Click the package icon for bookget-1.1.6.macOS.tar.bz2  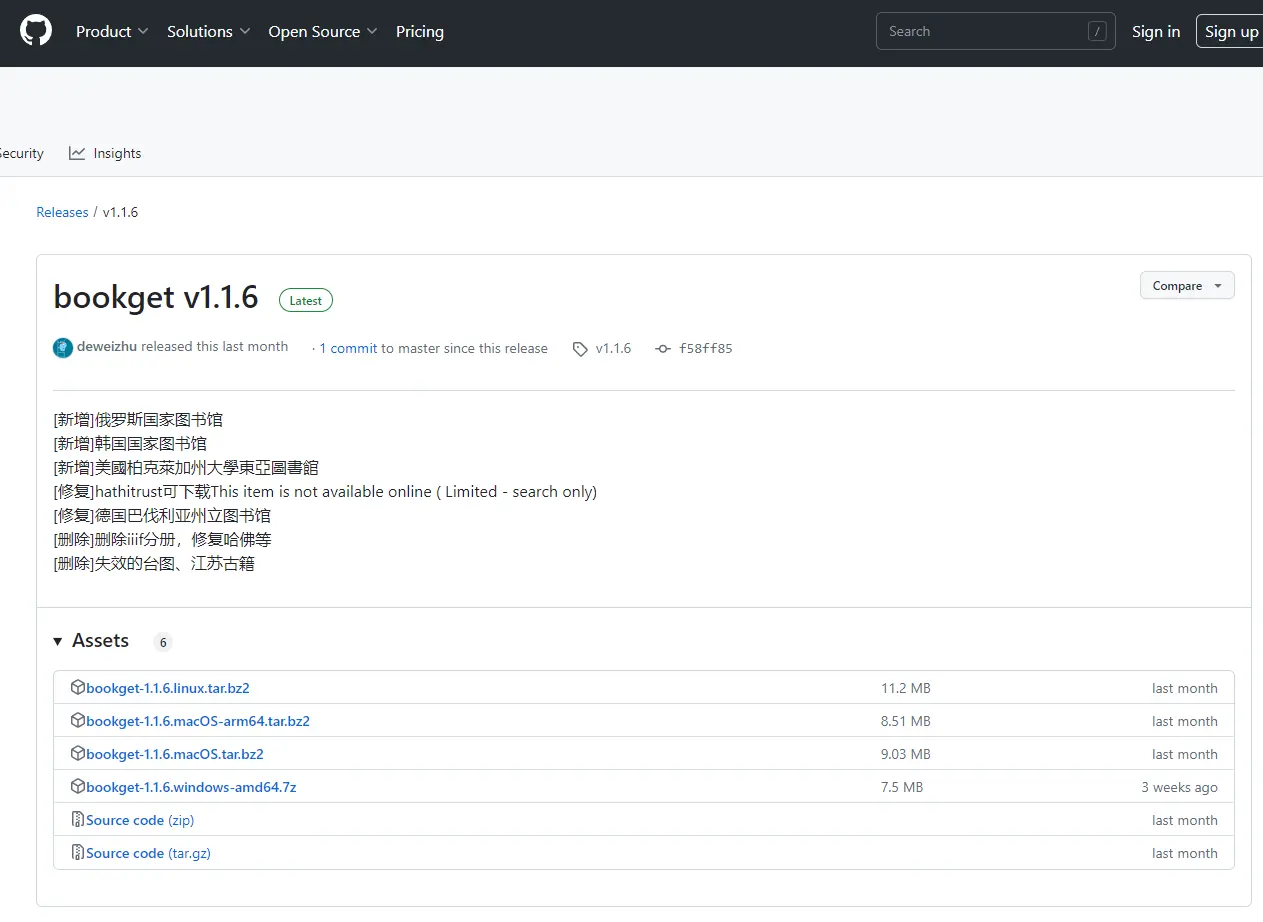click(x=78, y=753)
